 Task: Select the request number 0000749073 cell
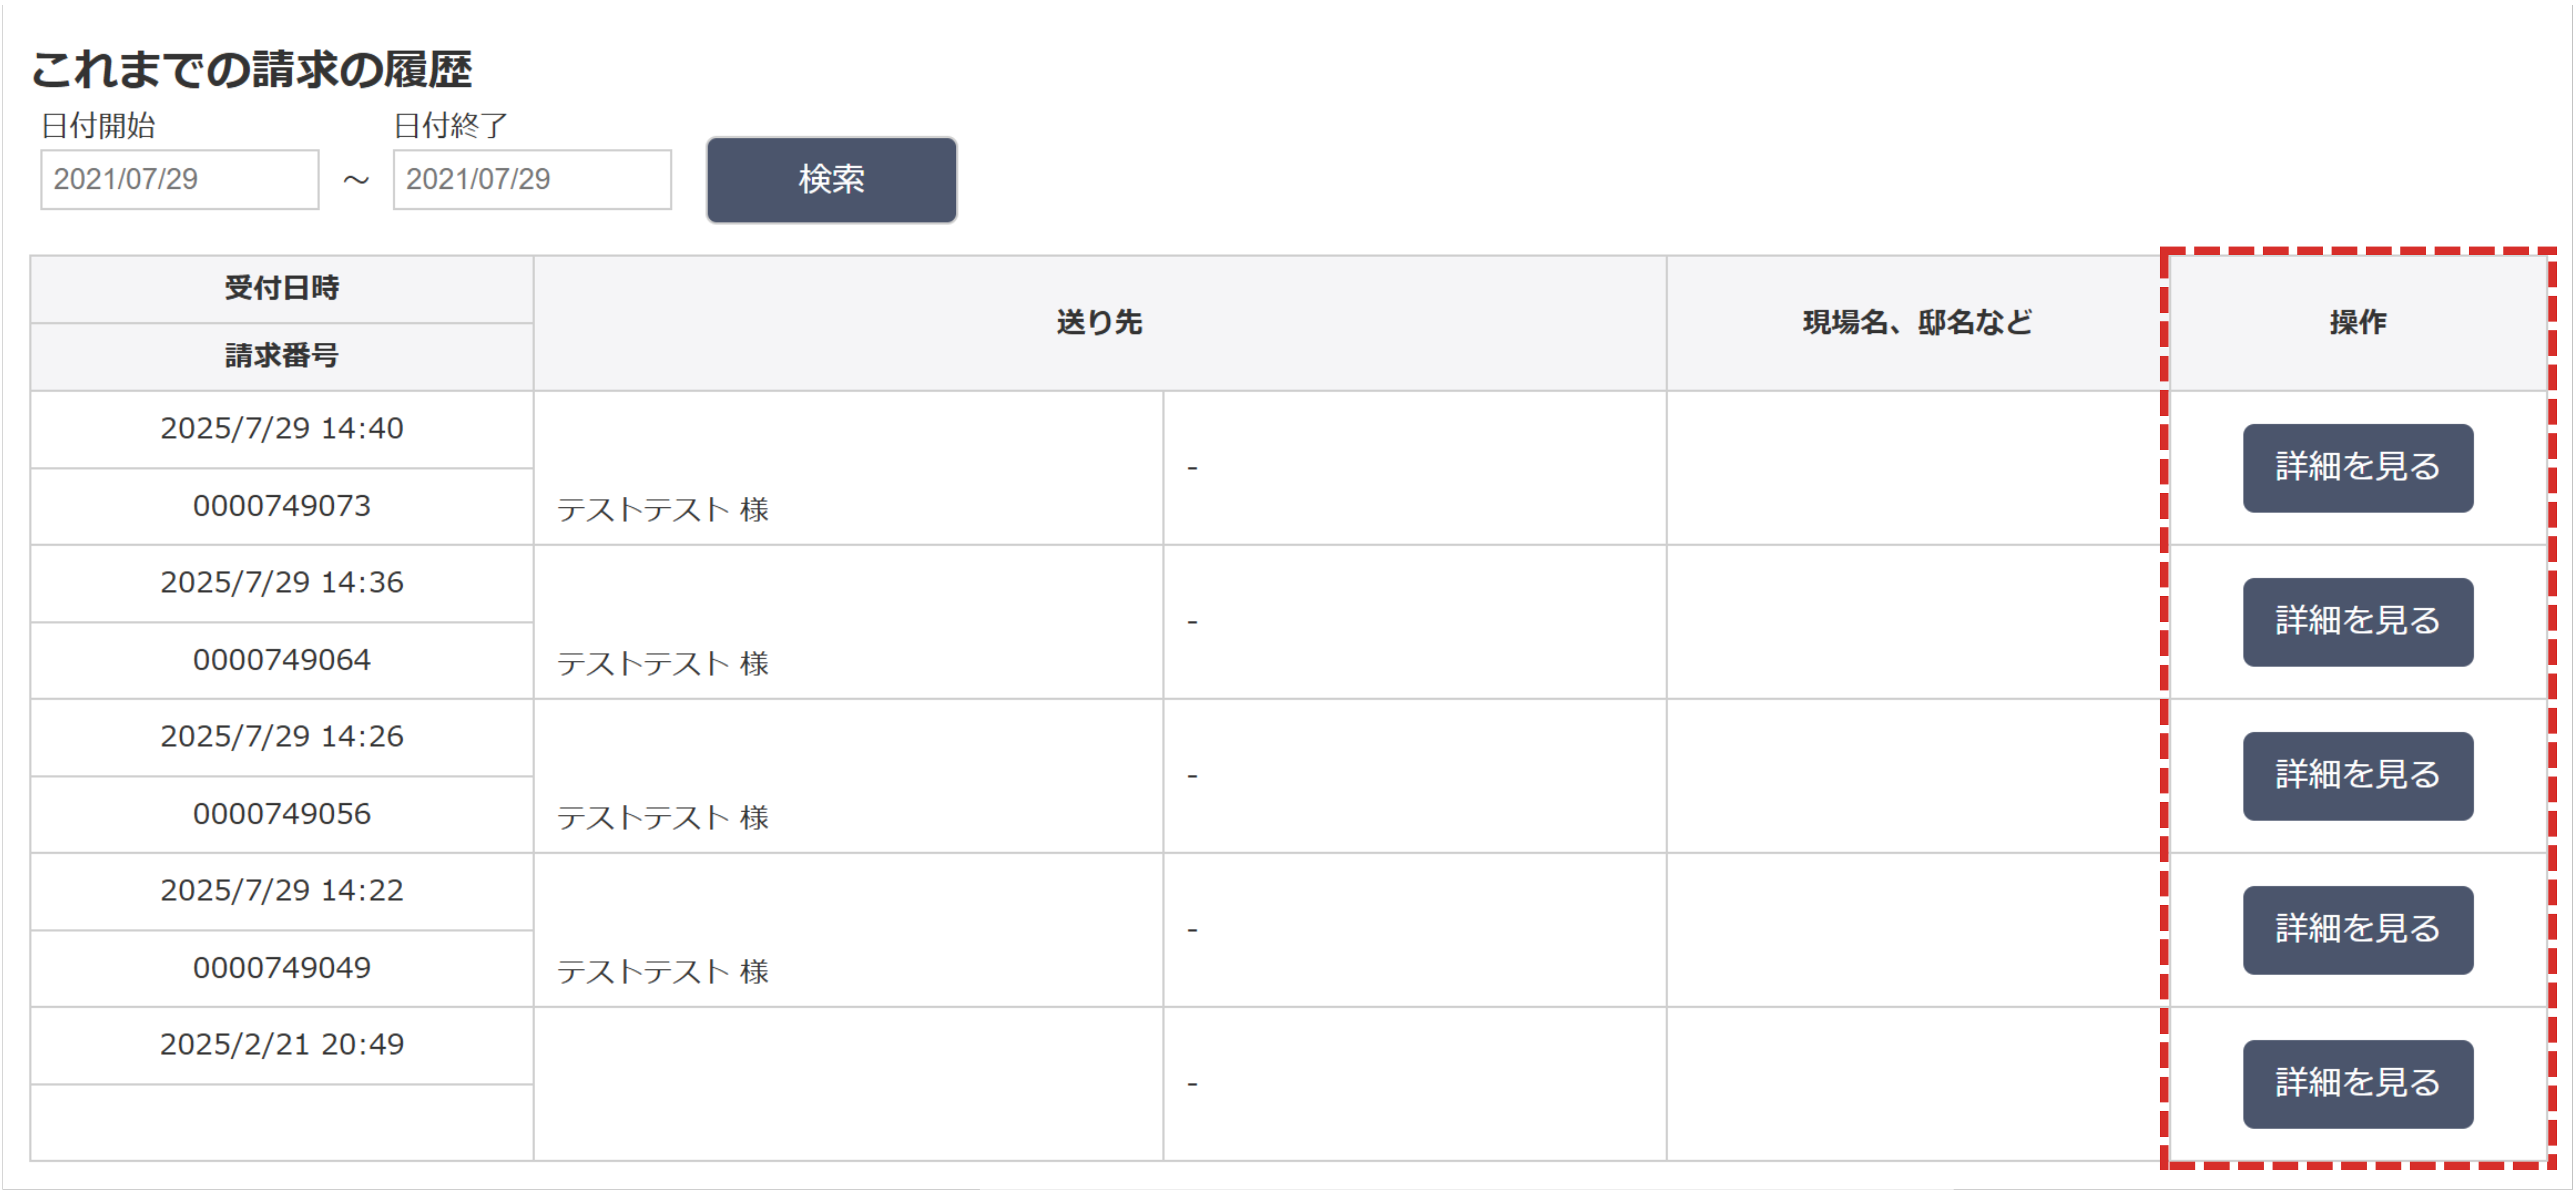281,506
